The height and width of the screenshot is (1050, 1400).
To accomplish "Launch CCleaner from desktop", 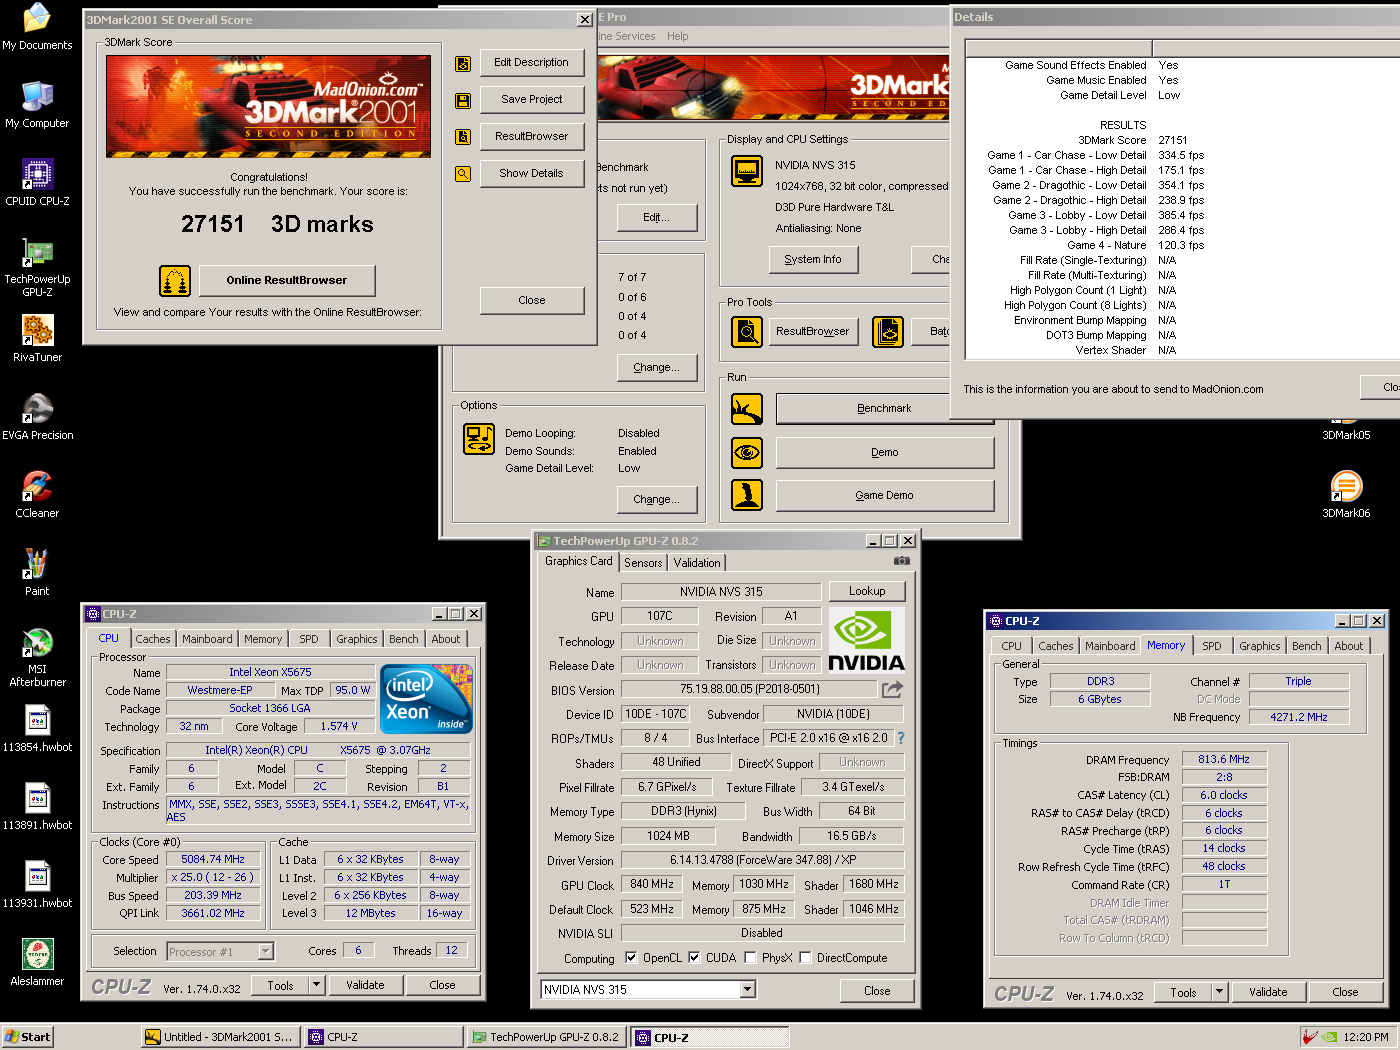I will [x=37, y=496].
